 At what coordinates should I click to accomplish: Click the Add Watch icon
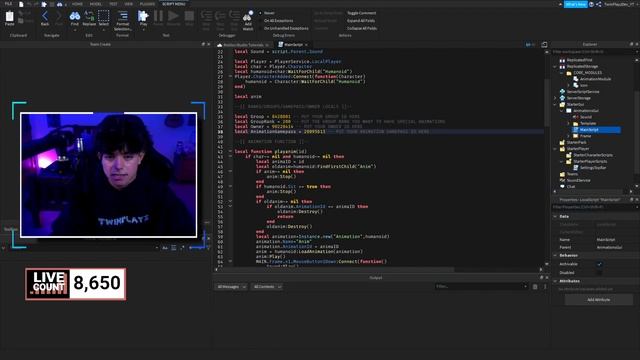pos(248,17)
